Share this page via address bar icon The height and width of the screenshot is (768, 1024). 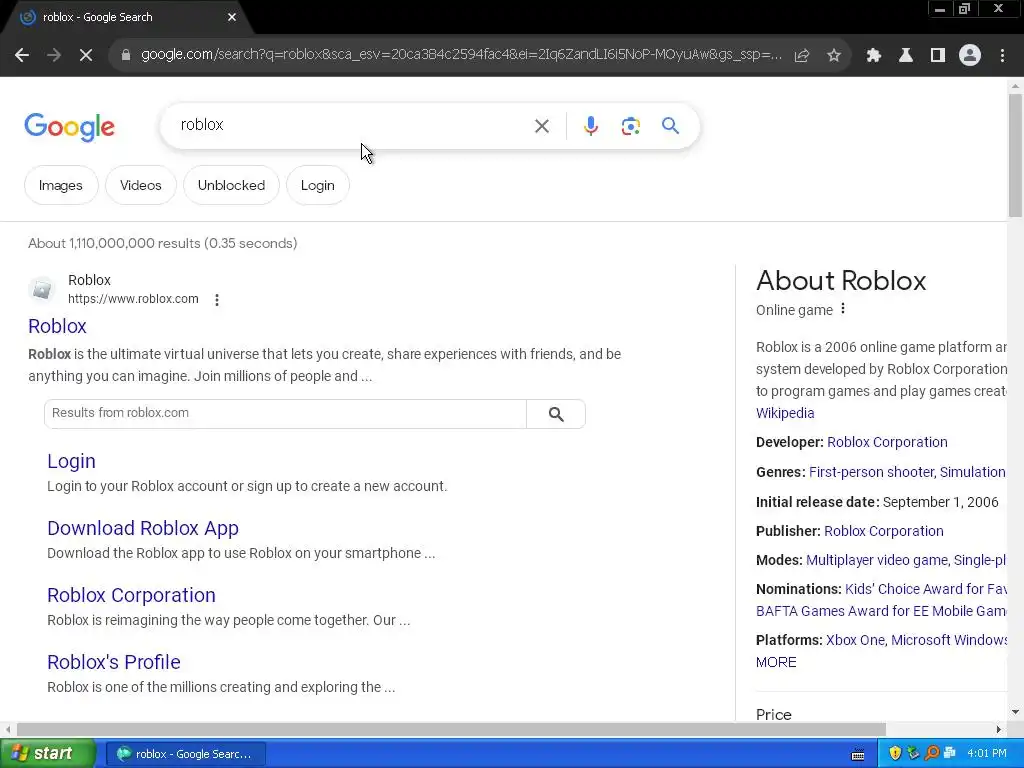pos(802,56)
